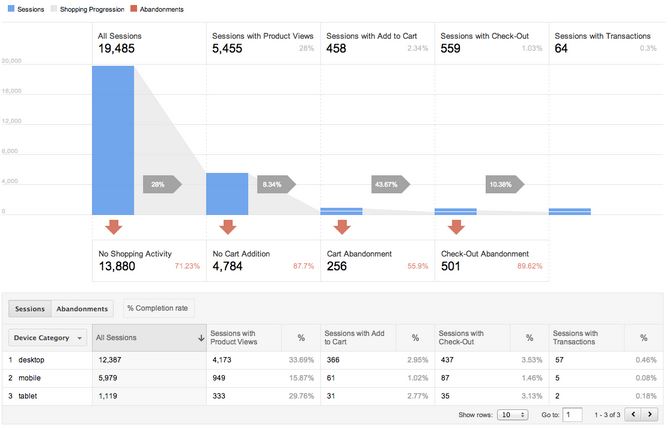Click the All Sessions blue funnel bar
This screenshot has width=671, height=428.
pos(112,139)
